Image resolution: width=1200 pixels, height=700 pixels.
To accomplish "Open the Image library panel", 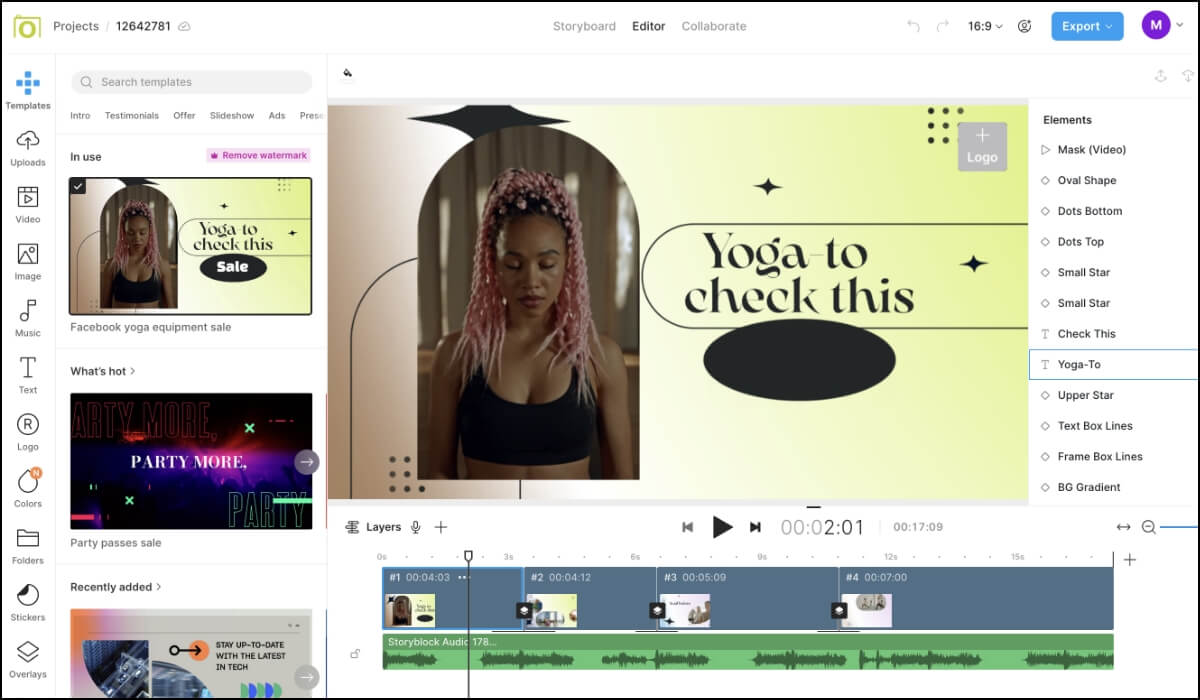I will (x=28, y=261).
